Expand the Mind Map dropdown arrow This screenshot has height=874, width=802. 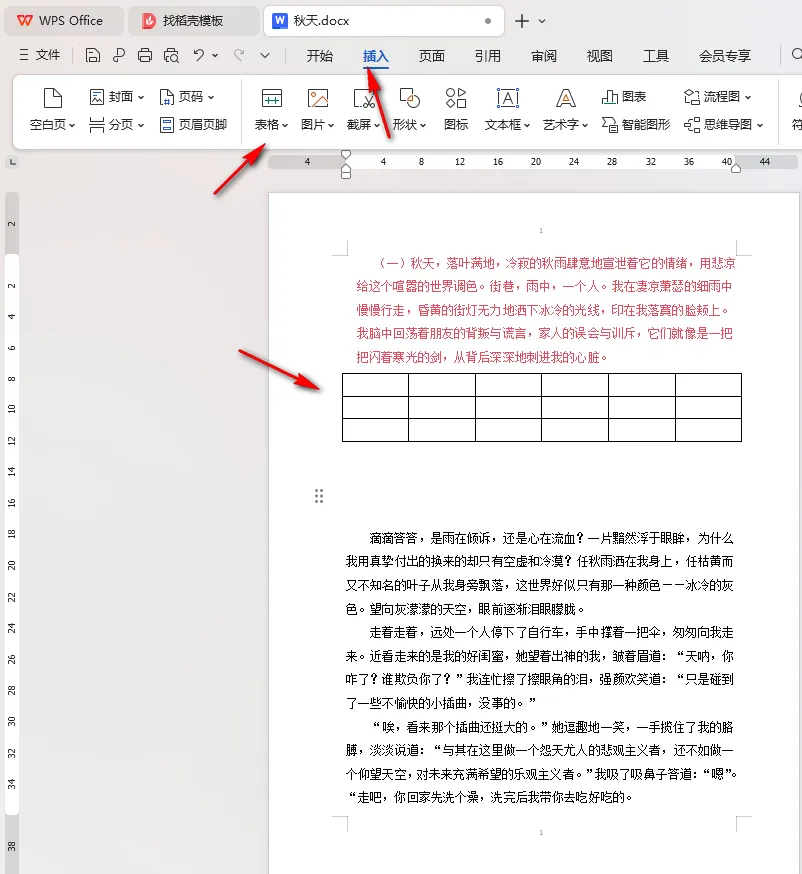(760, 125)
